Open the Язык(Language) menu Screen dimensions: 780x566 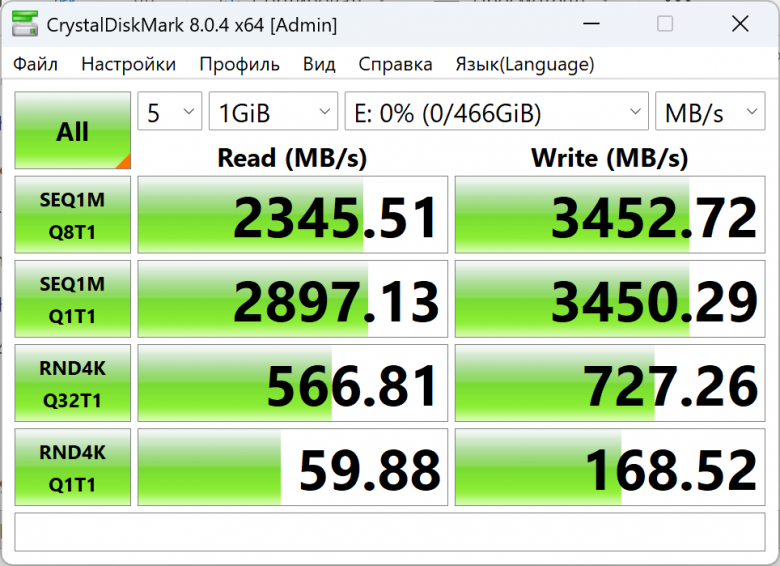click(x=525, y=64)
